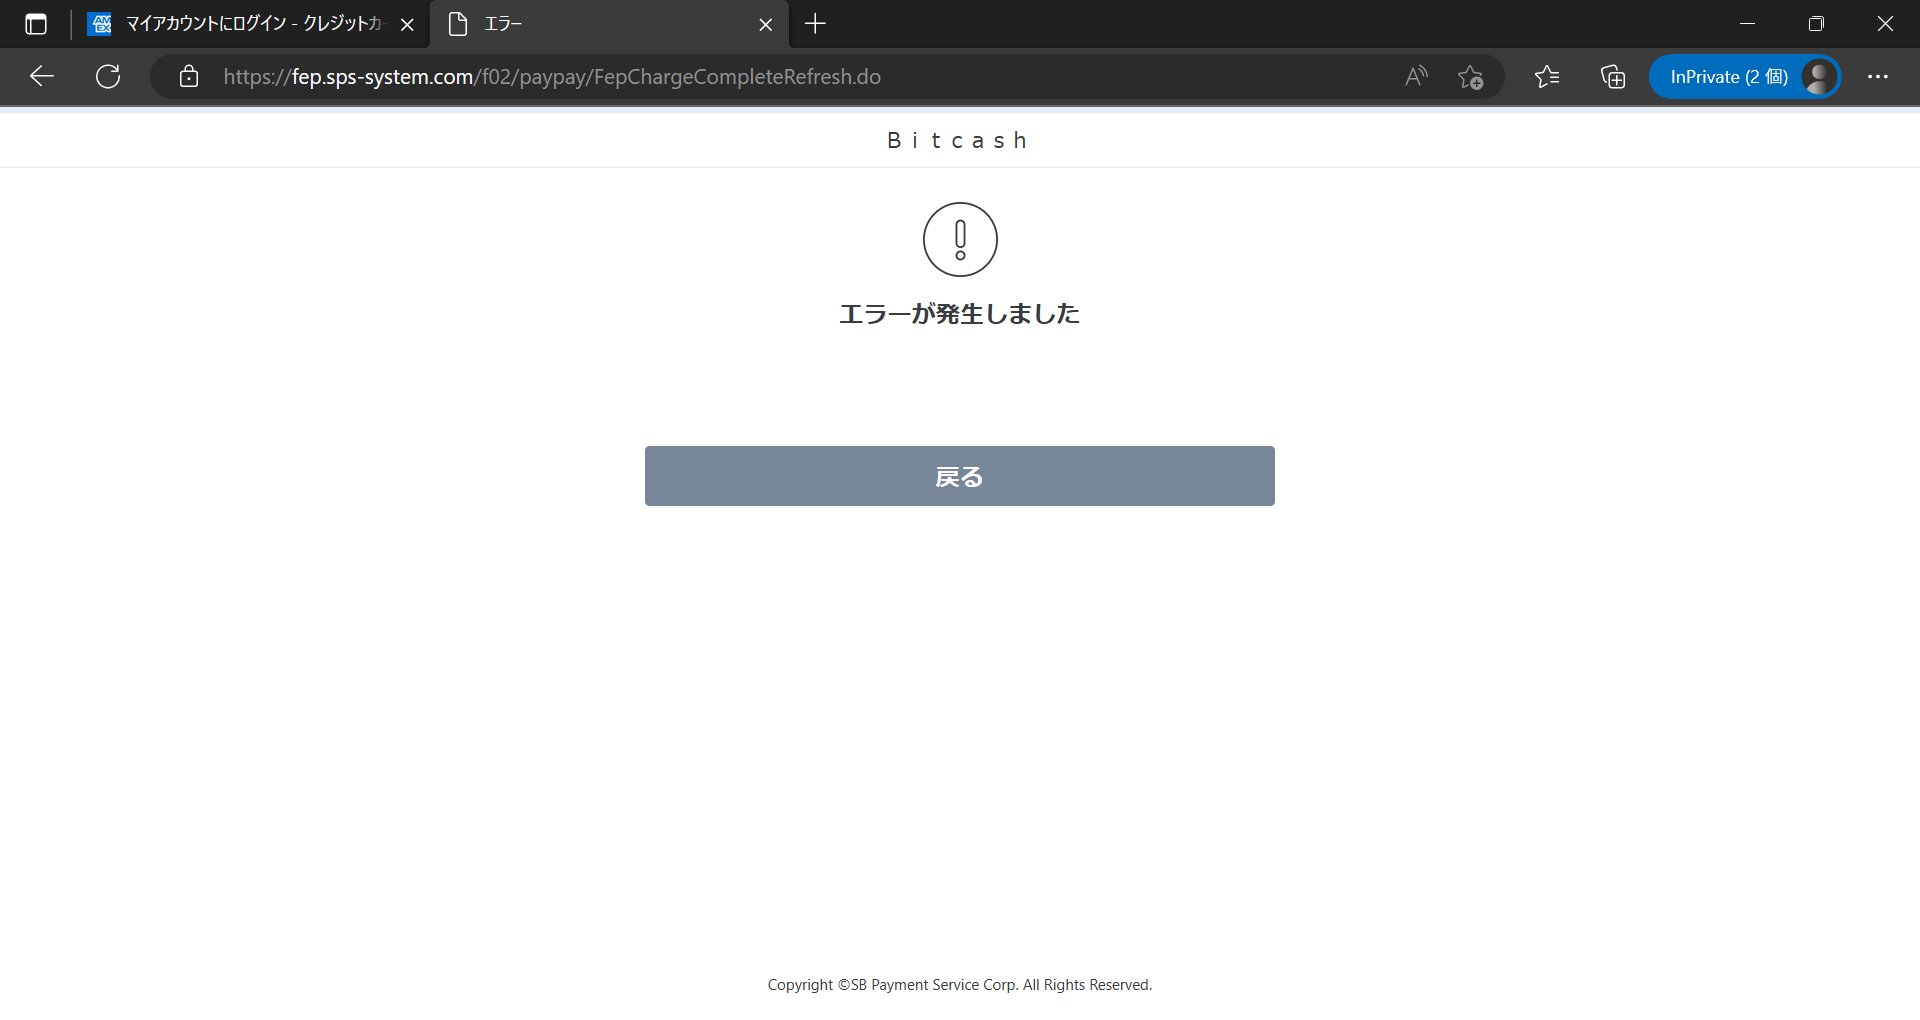Go back using the browser back arrow
Screen dimensions: 1920x1020
click(x=42, y=76)
